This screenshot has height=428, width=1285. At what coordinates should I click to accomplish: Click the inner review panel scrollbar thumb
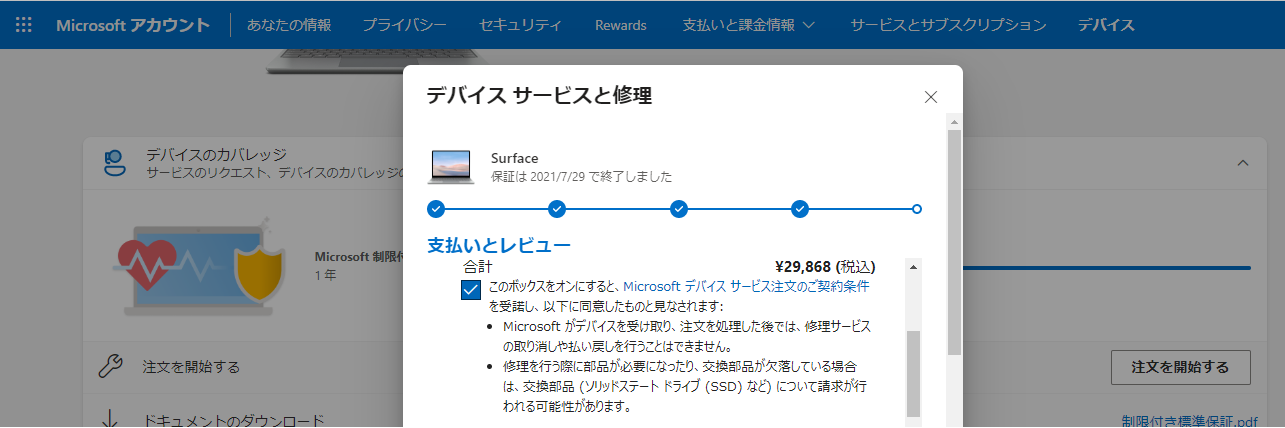click(913, 374)
